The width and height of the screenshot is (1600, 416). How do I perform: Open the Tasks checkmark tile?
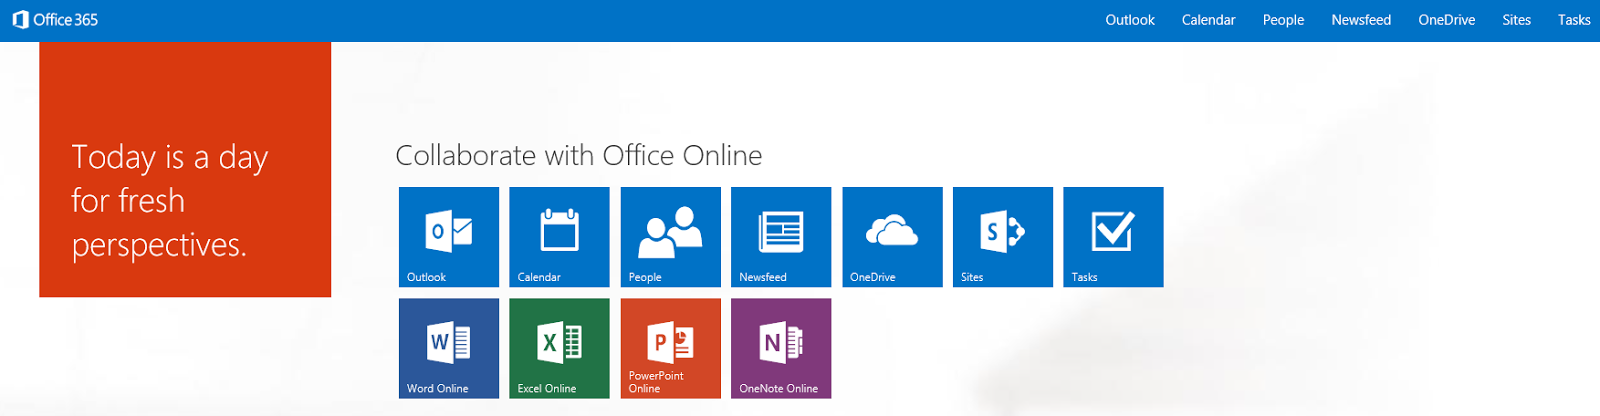click(1113, 237)
